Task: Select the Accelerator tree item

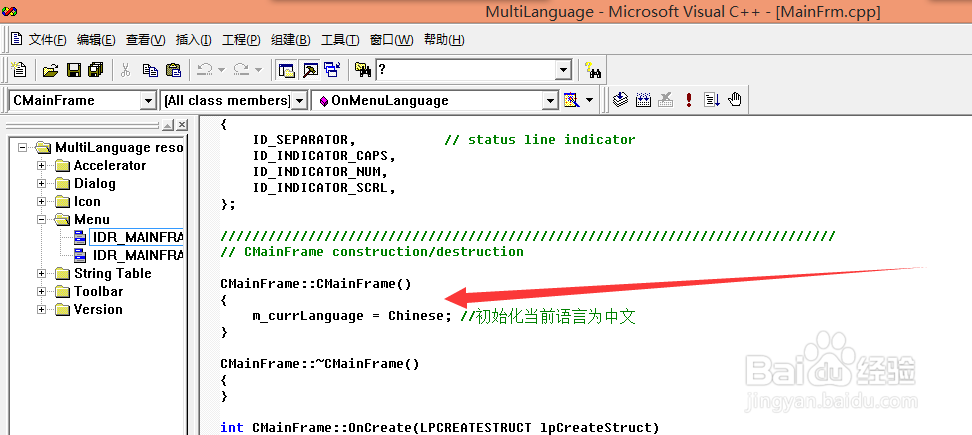Action: tap(110, 165)
